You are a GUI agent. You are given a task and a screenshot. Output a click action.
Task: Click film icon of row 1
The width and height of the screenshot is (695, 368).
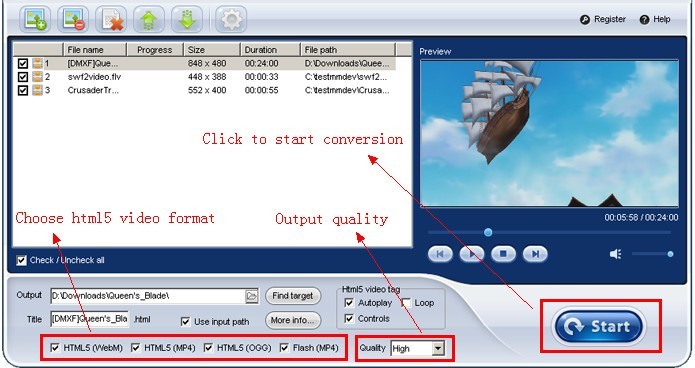tap(37, 63)
